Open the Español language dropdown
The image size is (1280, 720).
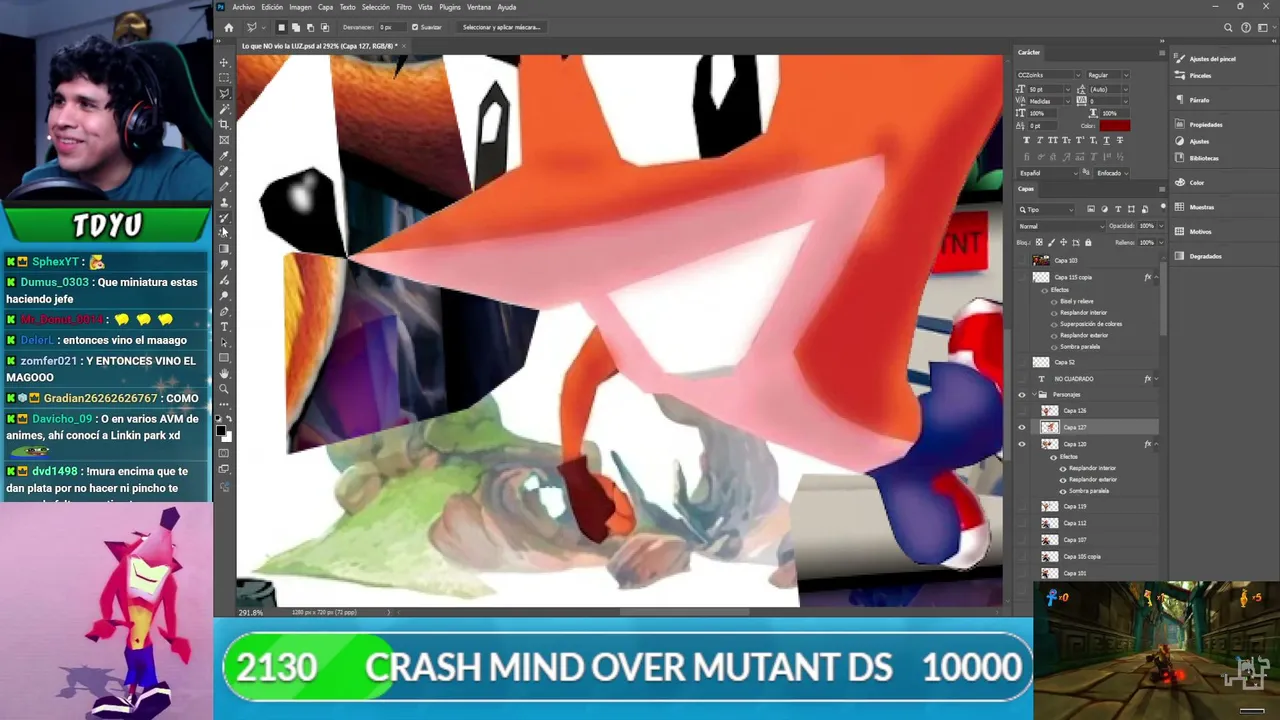tap(1047, 173)
